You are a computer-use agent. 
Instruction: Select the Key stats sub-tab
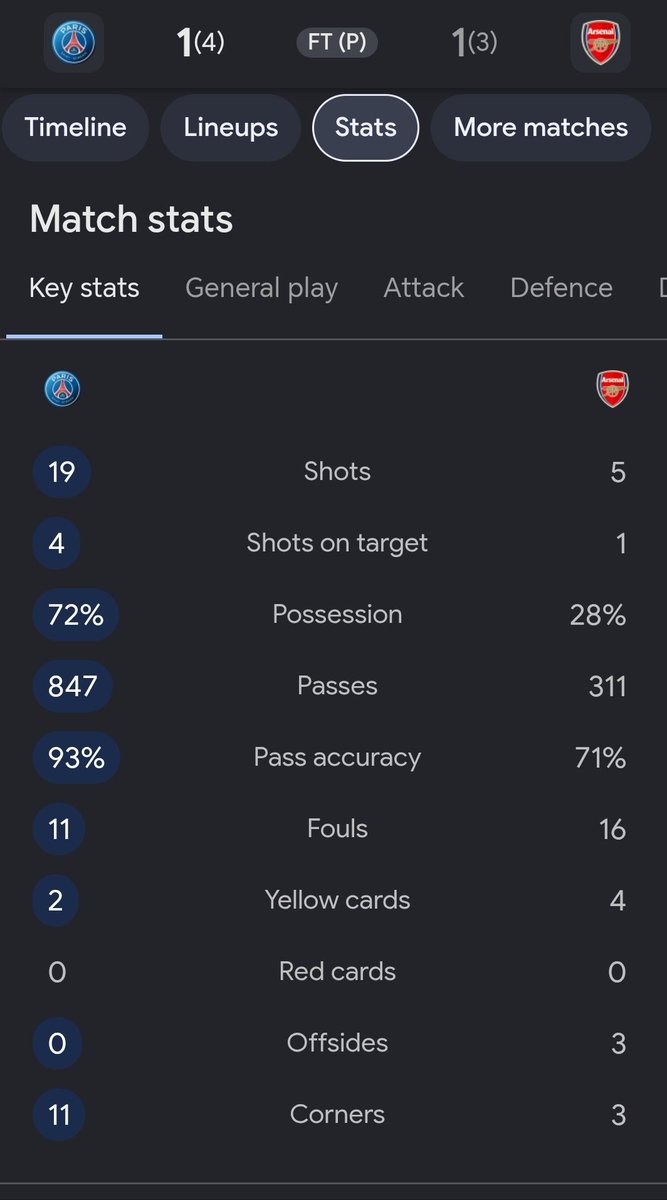84,288
